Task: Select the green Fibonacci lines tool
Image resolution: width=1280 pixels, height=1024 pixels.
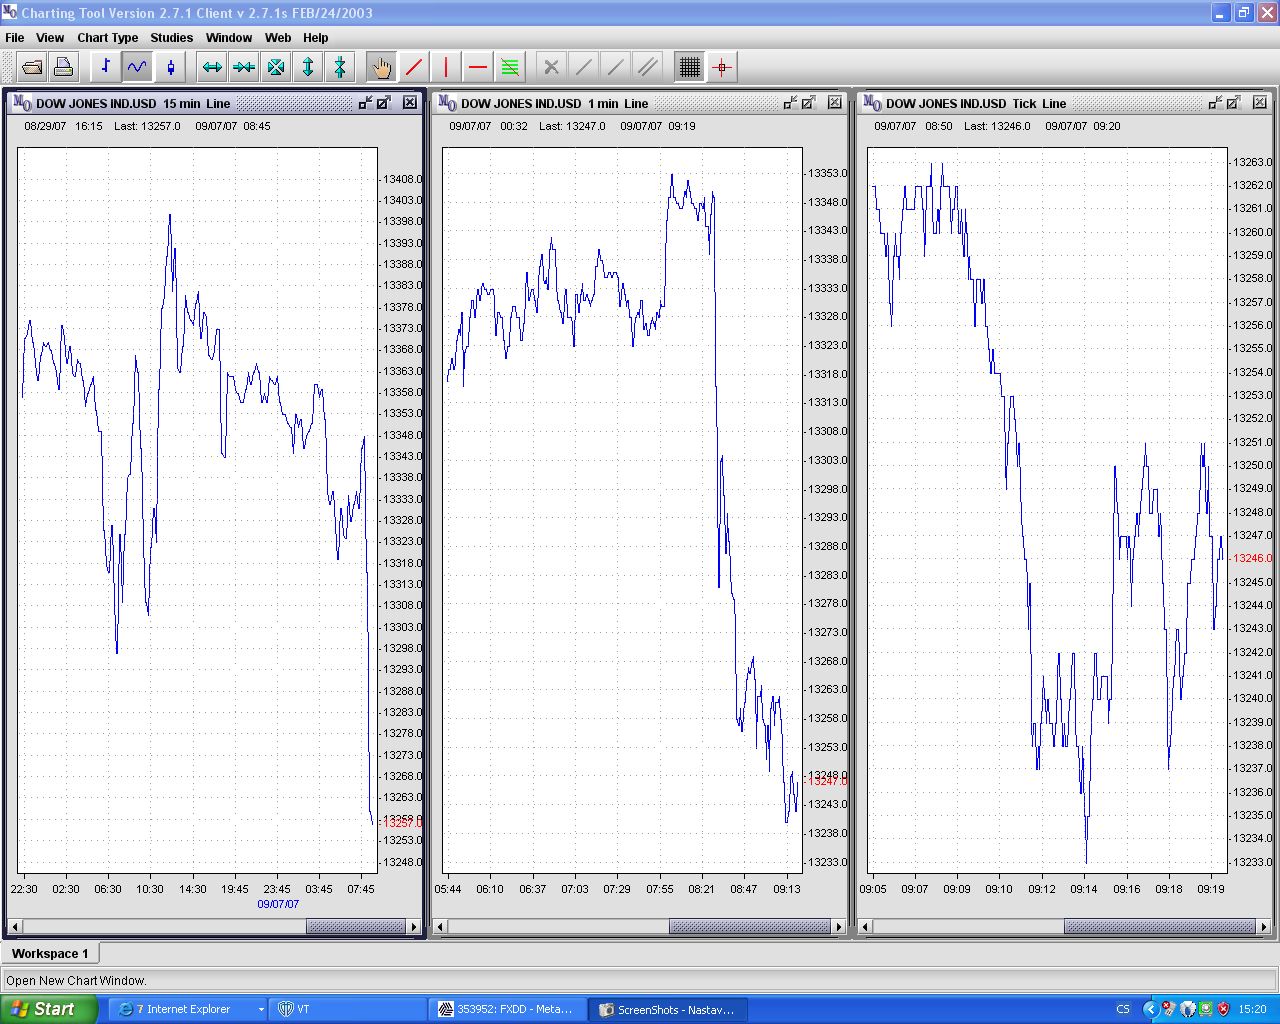Action: point(510,67)
